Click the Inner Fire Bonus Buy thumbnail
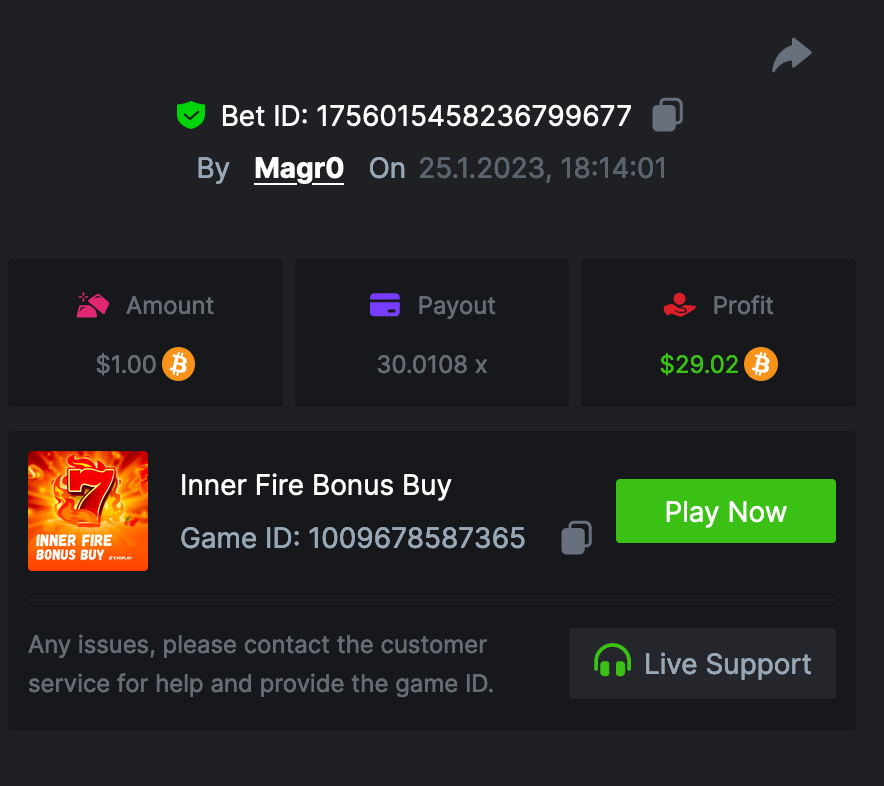Image resolution: width=884 pixels, height=786 pixels. point(88,511)
